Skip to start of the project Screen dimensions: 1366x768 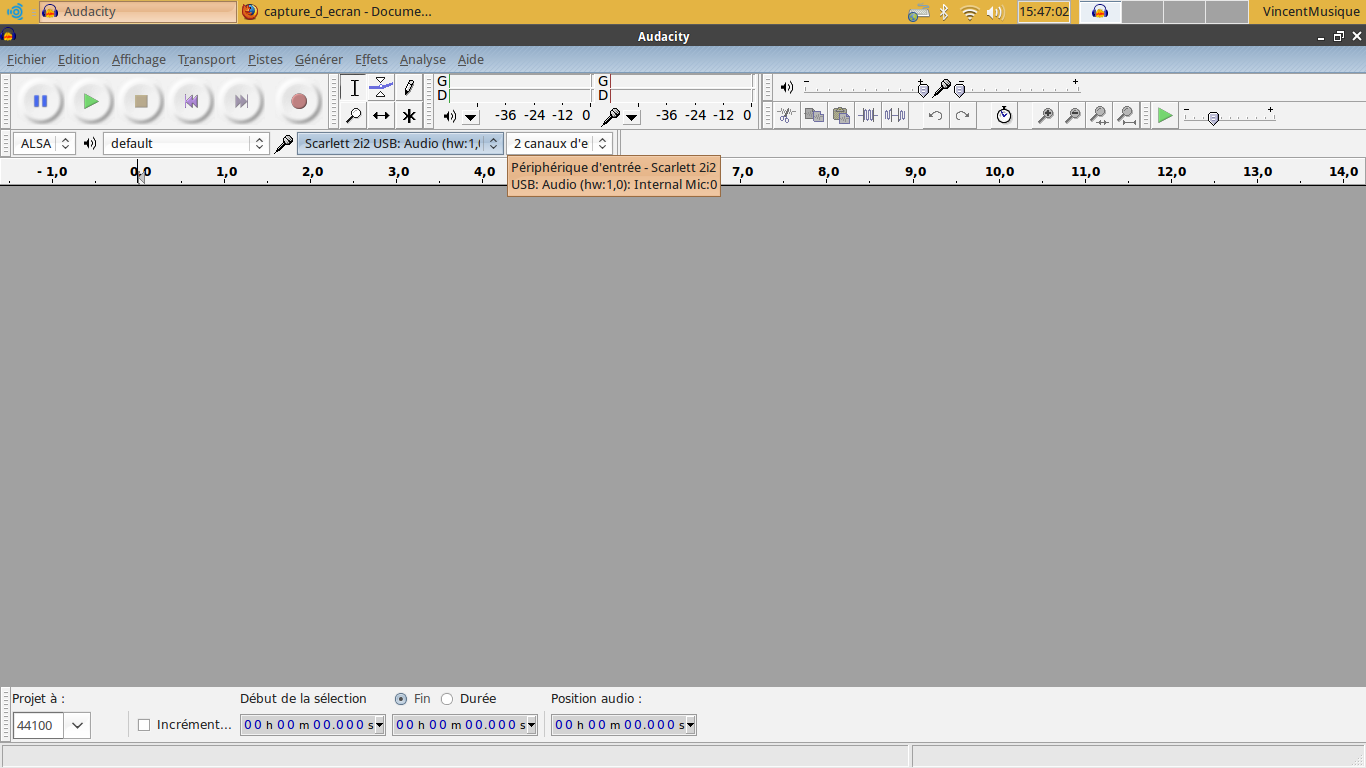191,101
